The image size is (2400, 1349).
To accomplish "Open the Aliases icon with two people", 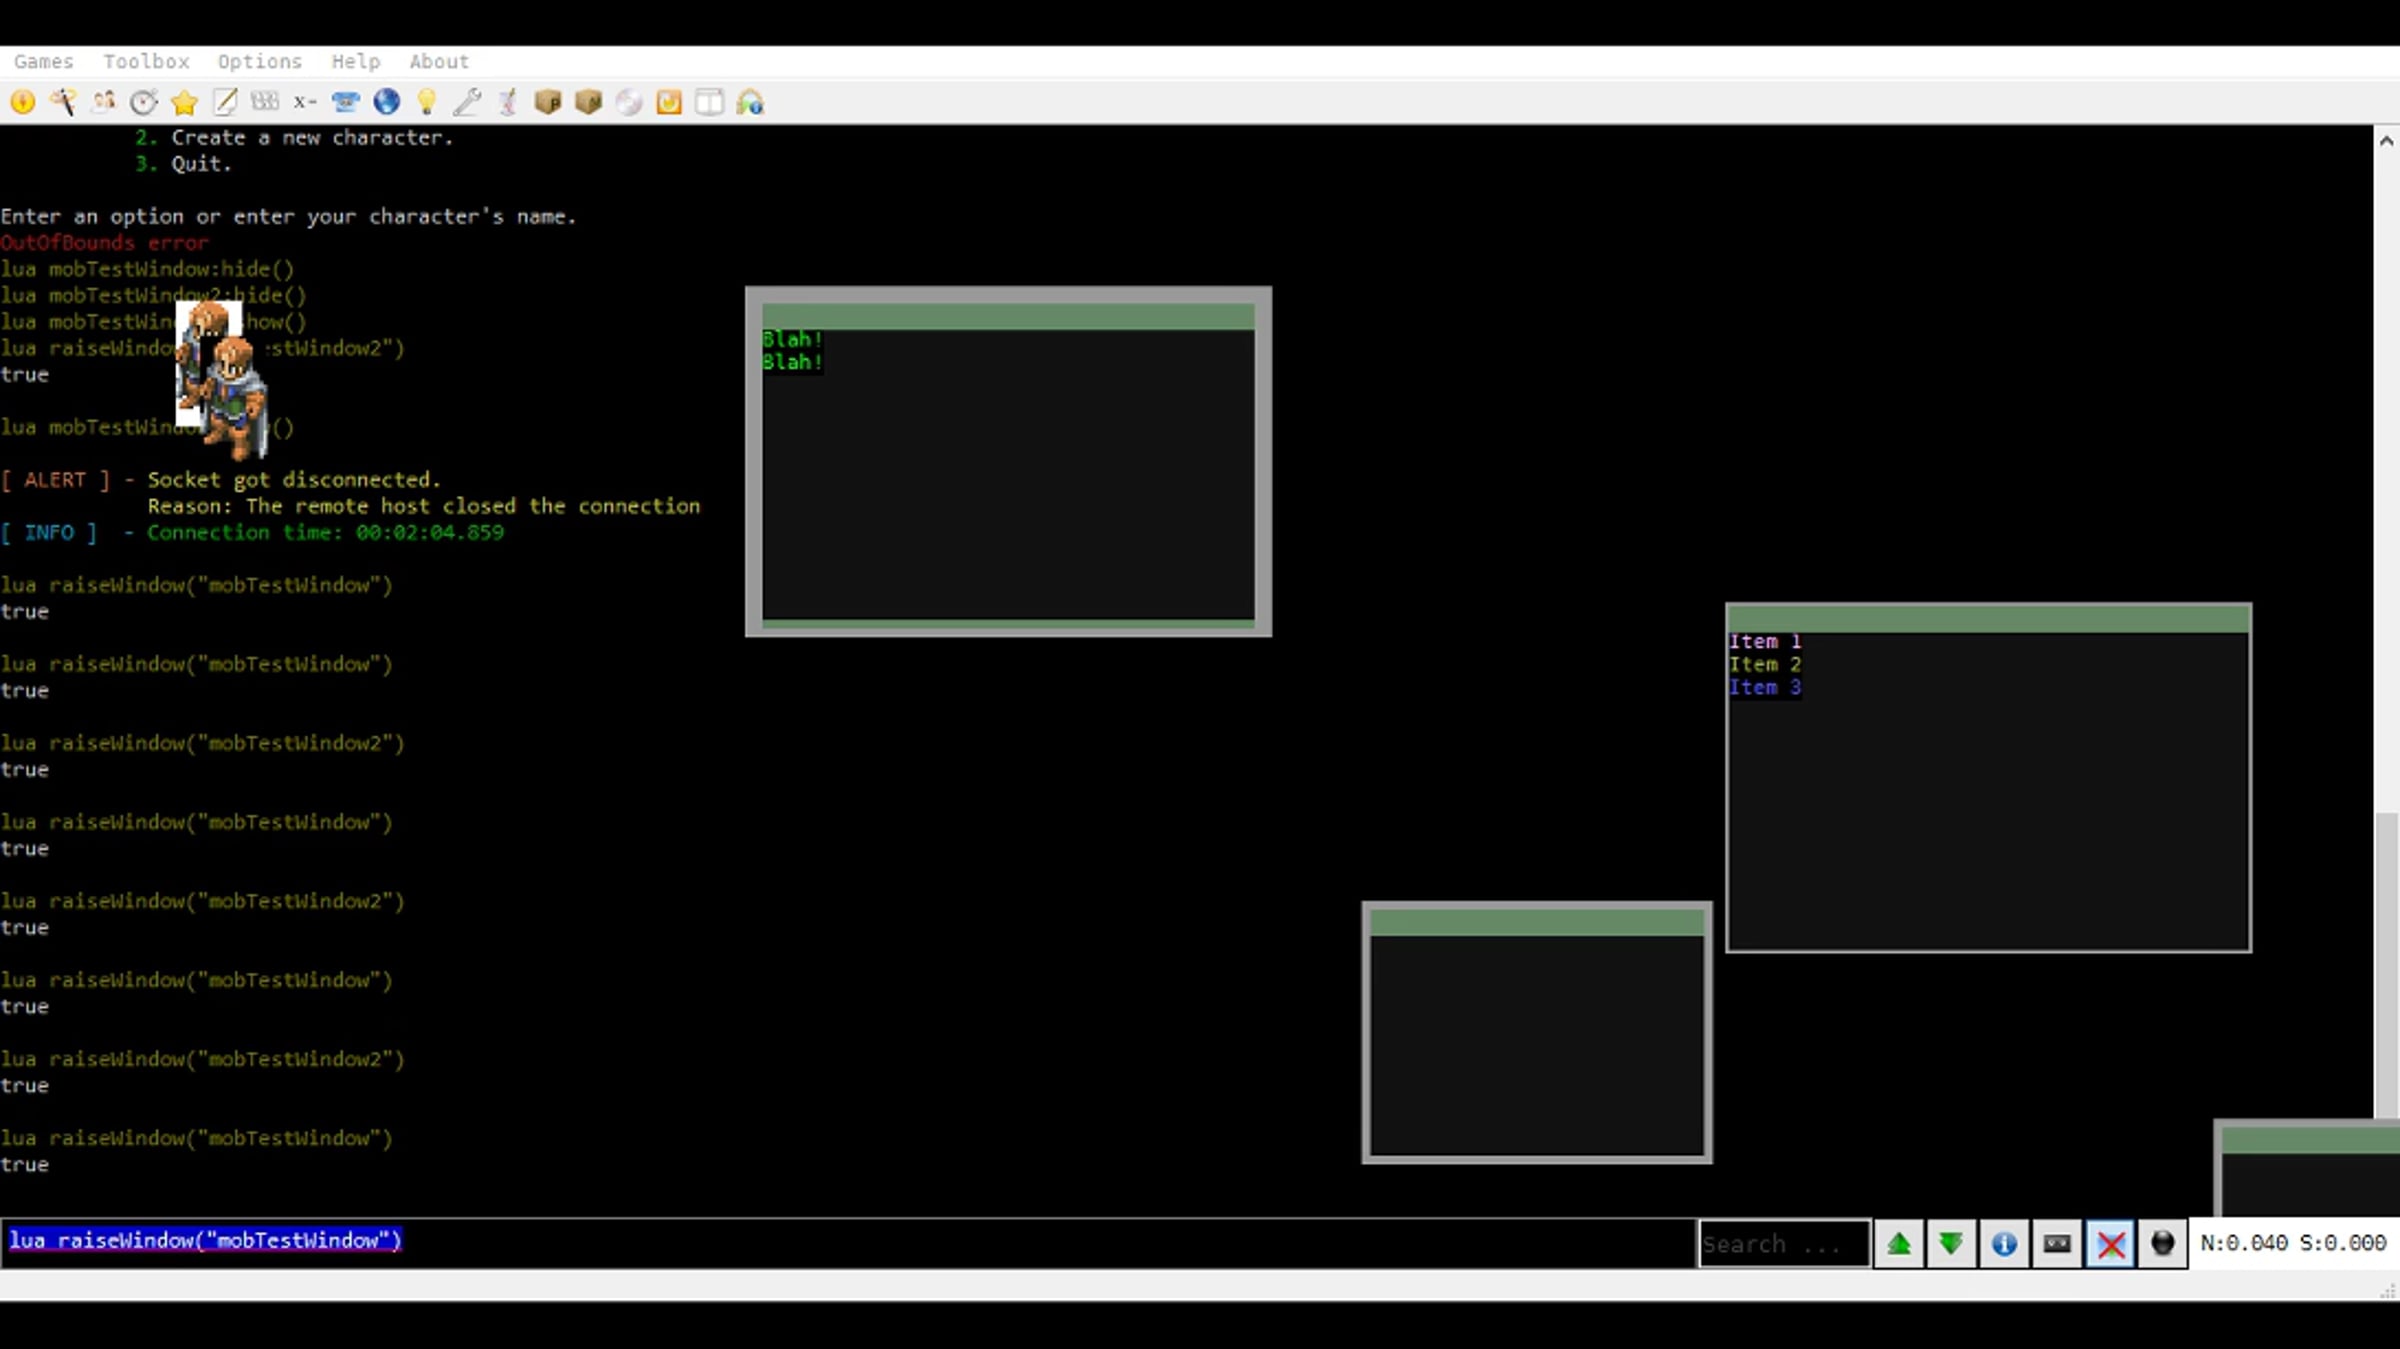I will coord(104,102).
